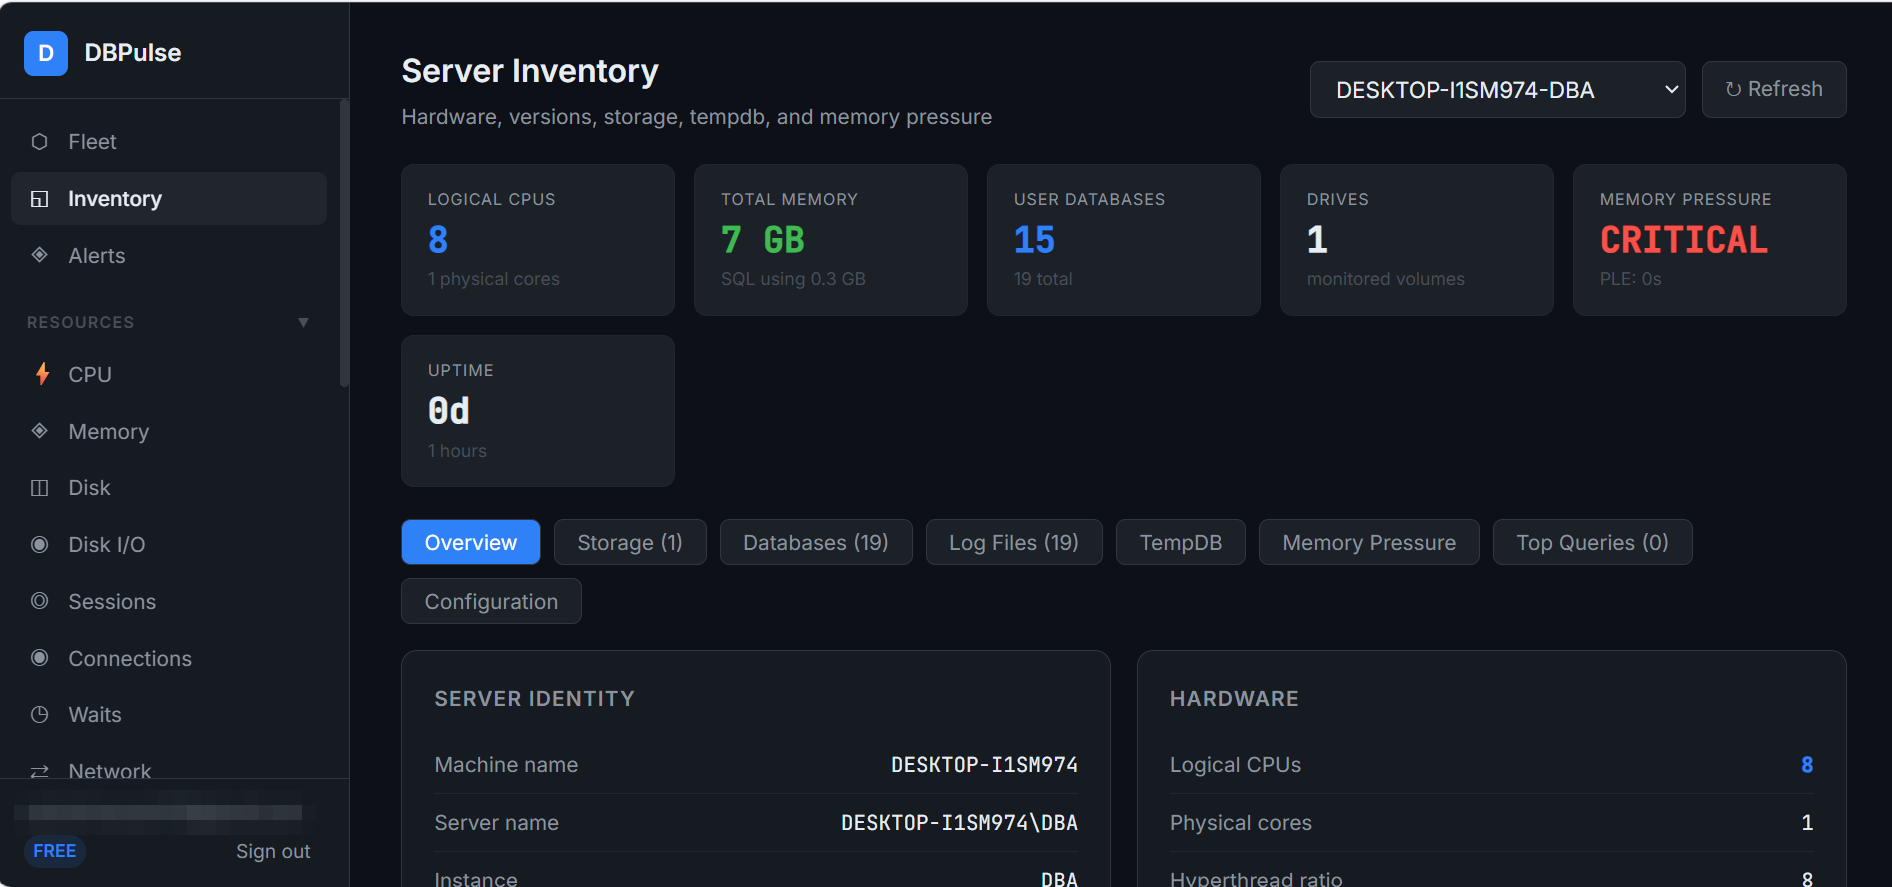Click the Sessions ring icon
The image size is (1892, 887).
coord(40,601)
